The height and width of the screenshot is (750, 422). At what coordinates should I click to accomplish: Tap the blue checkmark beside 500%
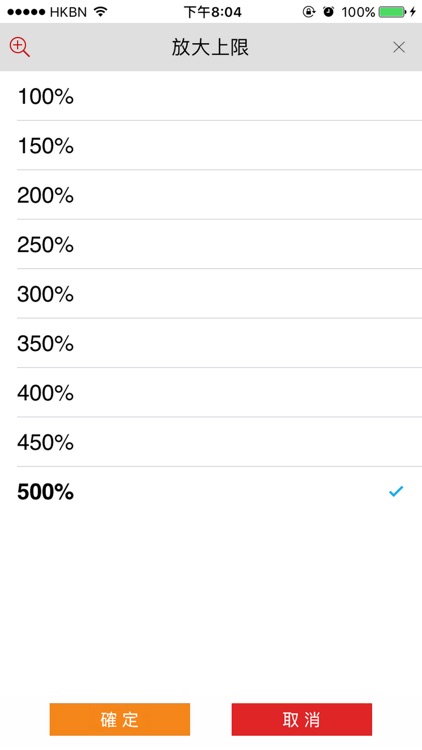click(396, 491)
